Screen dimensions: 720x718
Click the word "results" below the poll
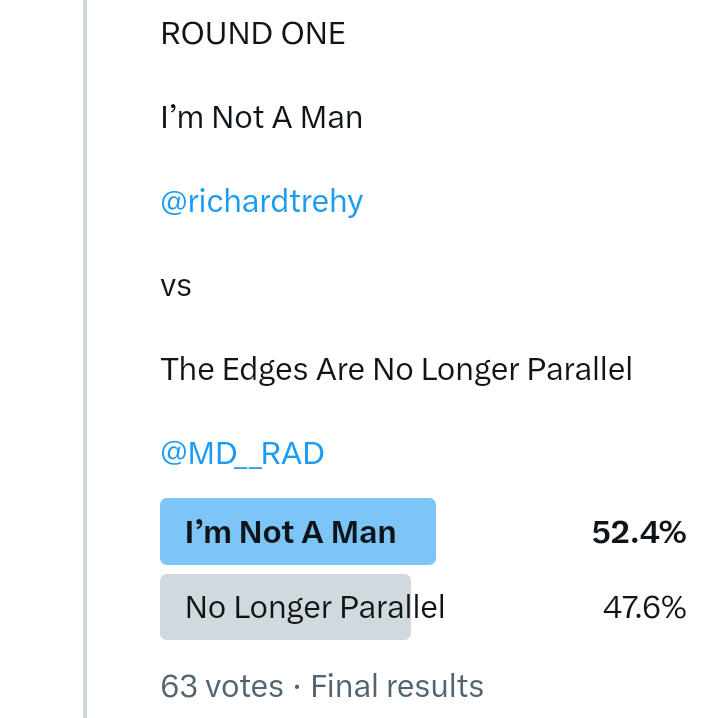(433, 686)
